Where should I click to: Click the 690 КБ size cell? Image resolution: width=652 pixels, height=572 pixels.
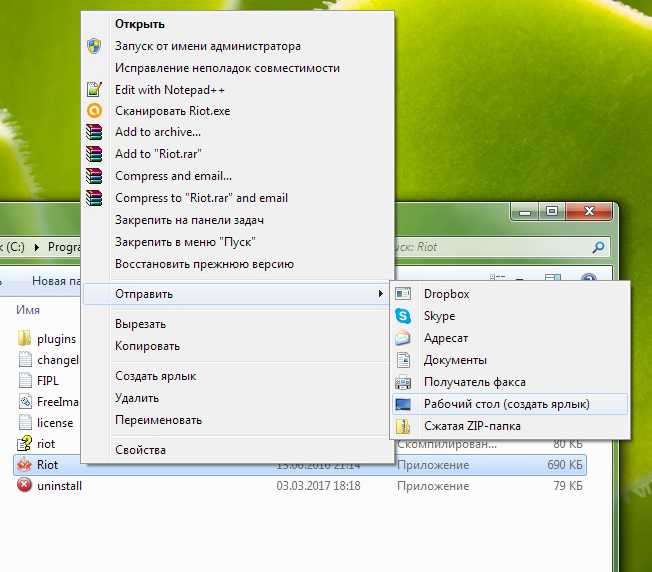[565, 465]
